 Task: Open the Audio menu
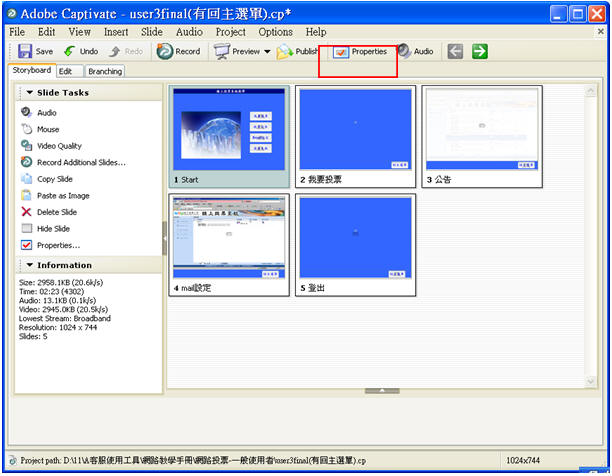tap(189, 32)
